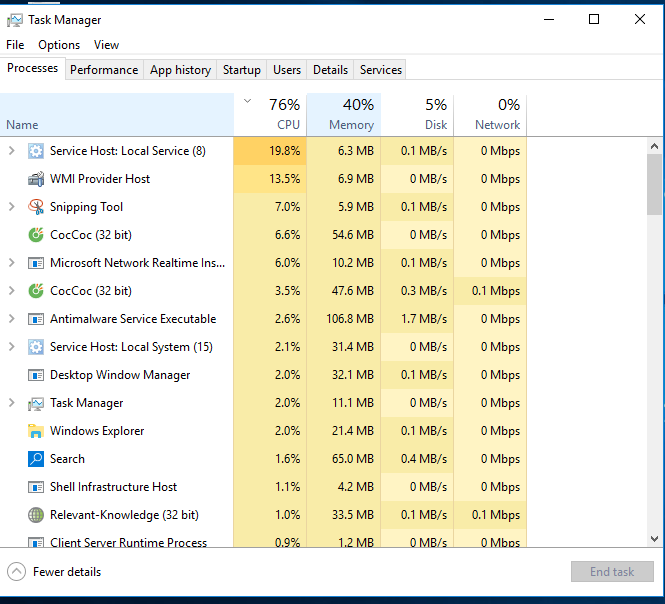Open the Options menu

pos(59,45)
